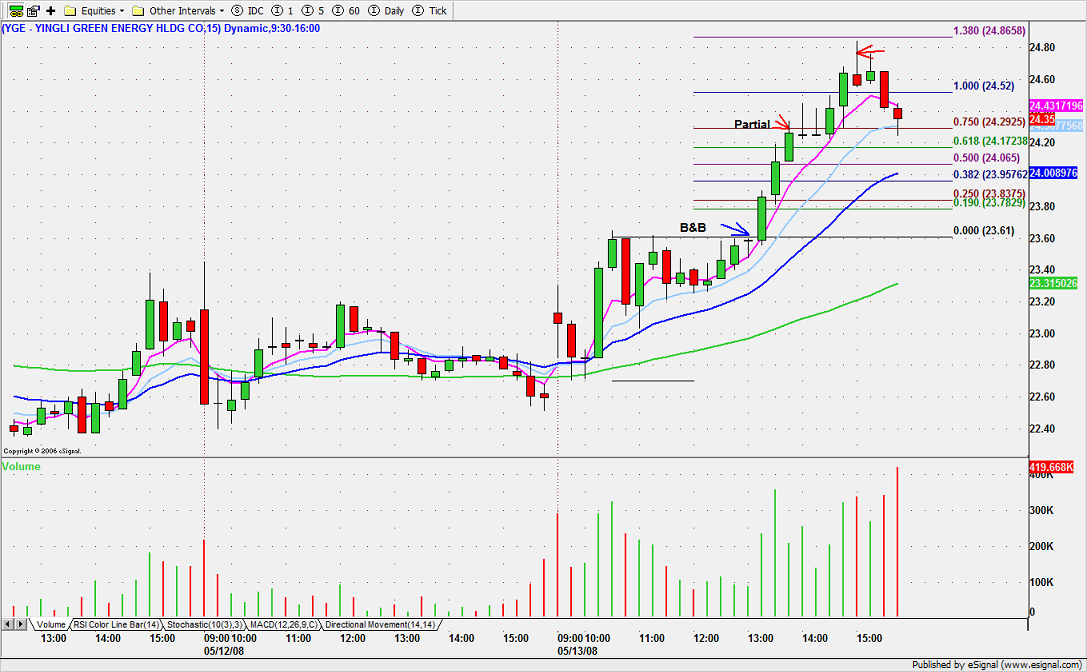Image resolution: width=1087 pixels, height=672 pixels.
Task: Select the B&B annotation text
Action: (x=693, y=227)
